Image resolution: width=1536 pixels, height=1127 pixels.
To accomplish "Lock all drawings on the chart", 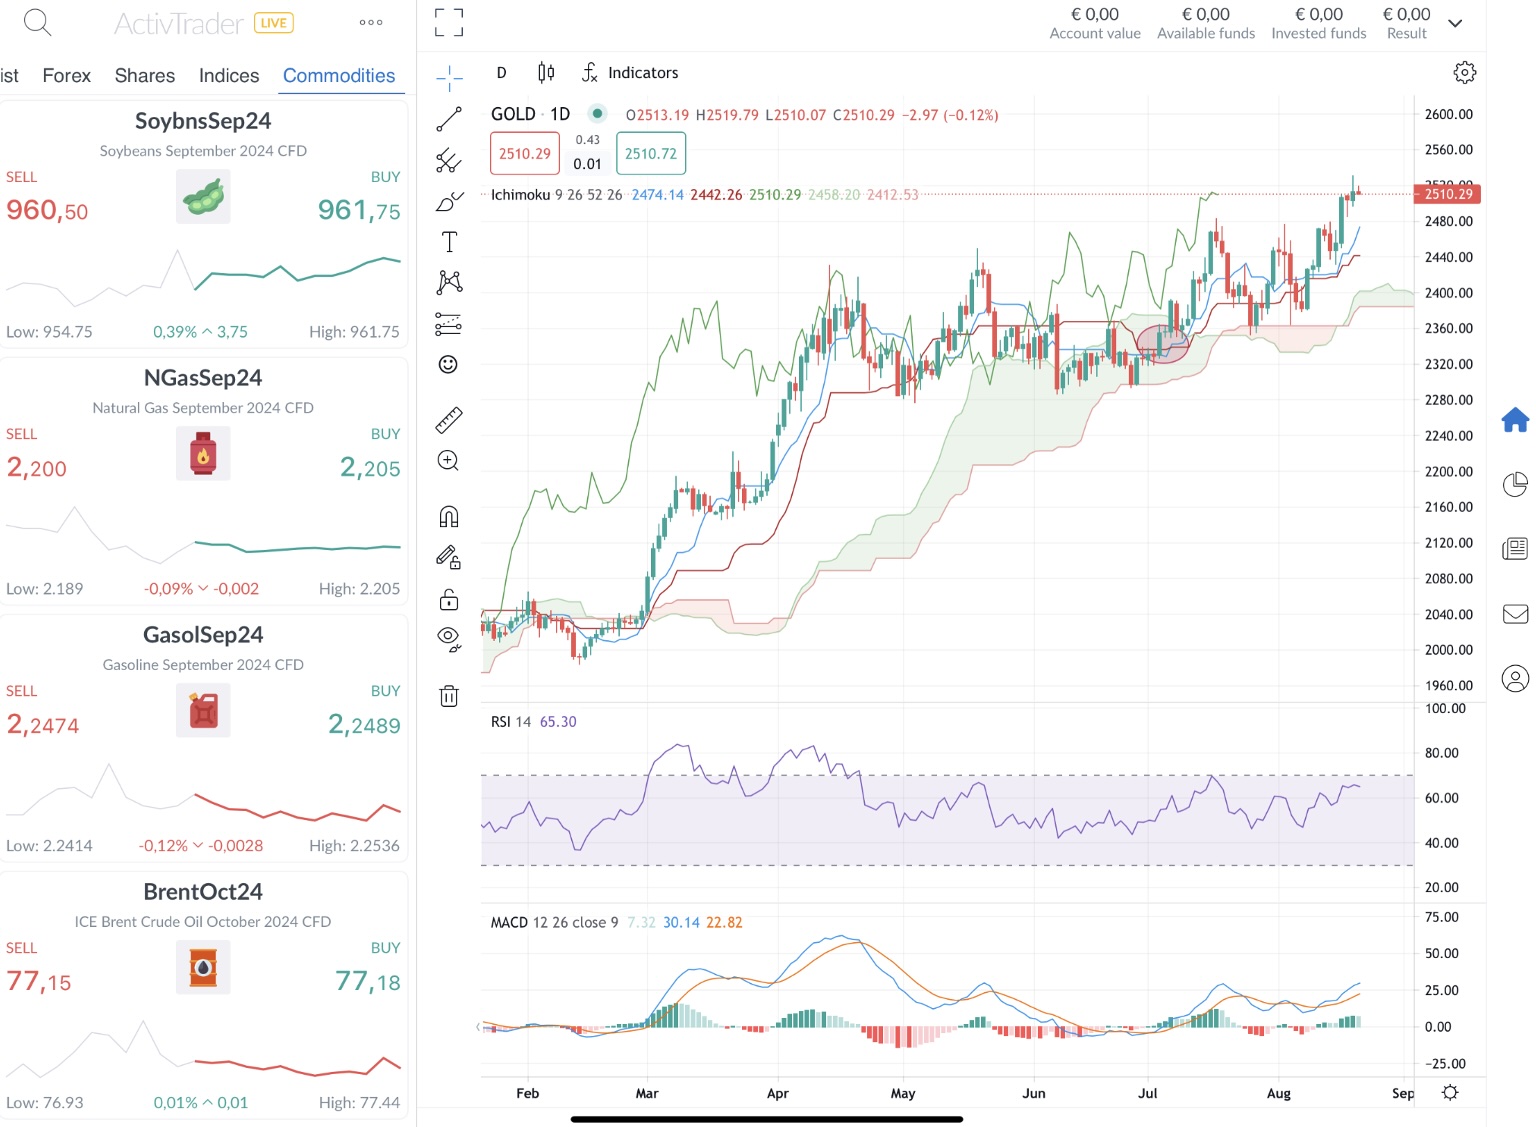I will [x=448, y=599].
